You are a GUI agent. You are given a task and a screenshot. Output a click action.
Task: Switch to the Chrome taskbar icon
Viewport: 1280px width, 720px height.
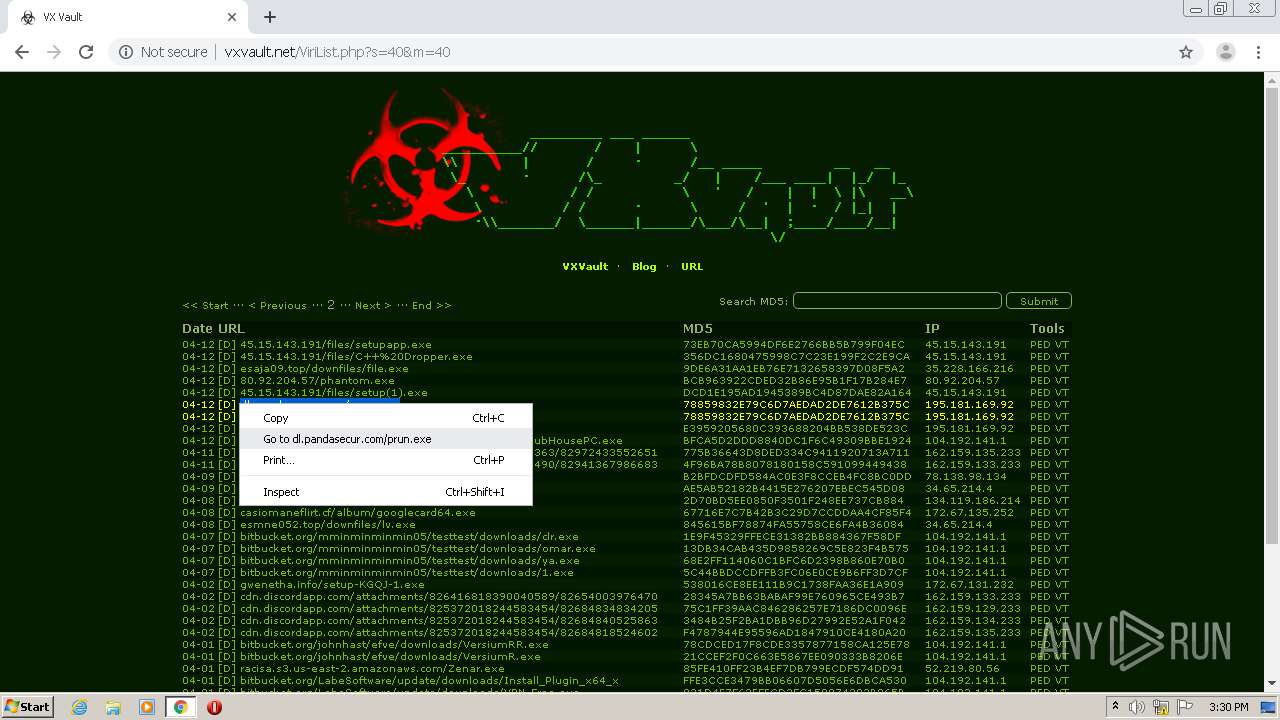(180, 707)
